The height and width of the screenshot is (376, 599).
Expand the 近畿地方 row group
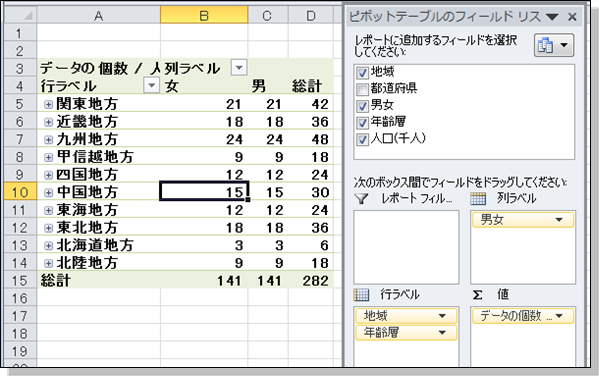click(48, 122)
